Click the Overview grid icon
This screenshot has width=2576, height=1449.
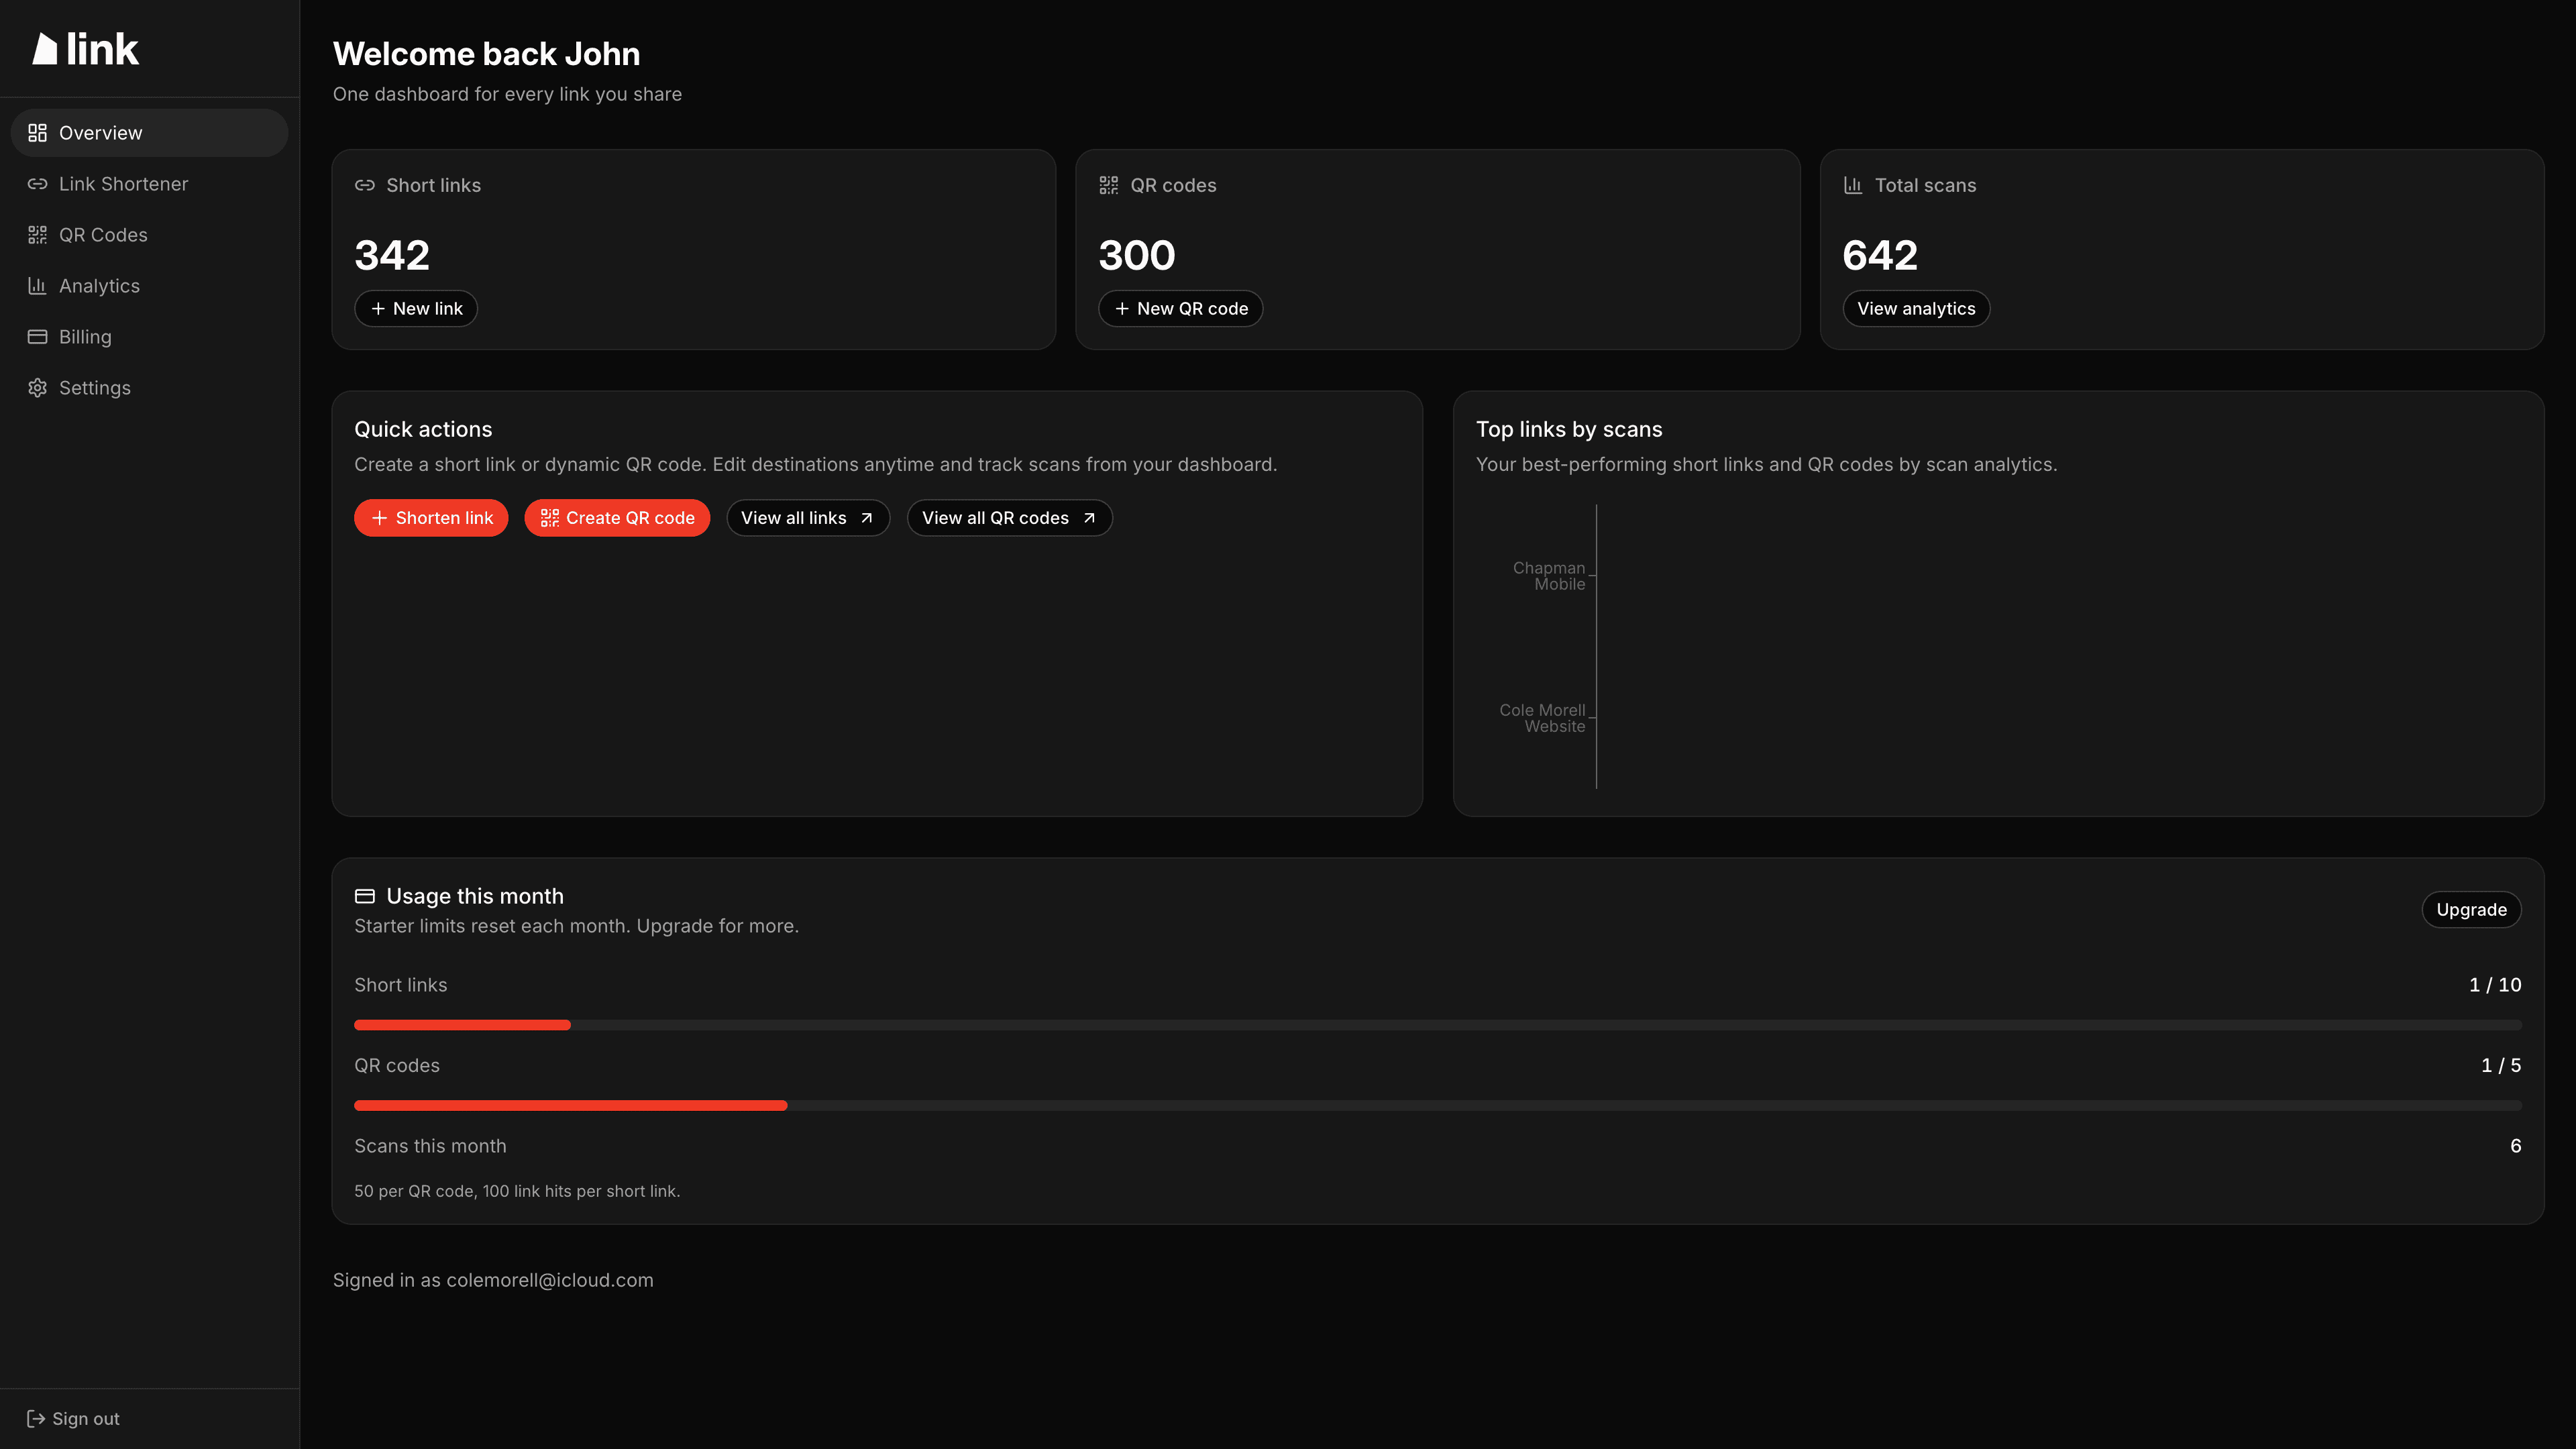coord(37,133)
